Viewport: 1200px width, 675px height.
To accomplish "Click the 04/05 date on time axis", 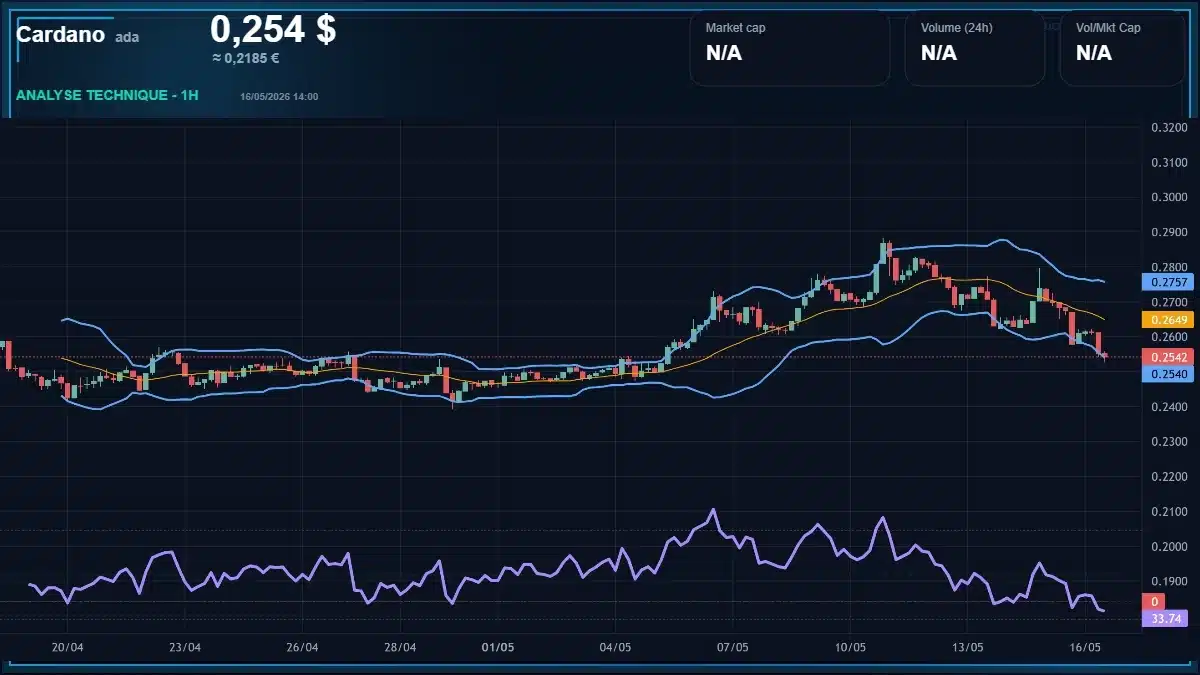I will [x=615, y=648].
